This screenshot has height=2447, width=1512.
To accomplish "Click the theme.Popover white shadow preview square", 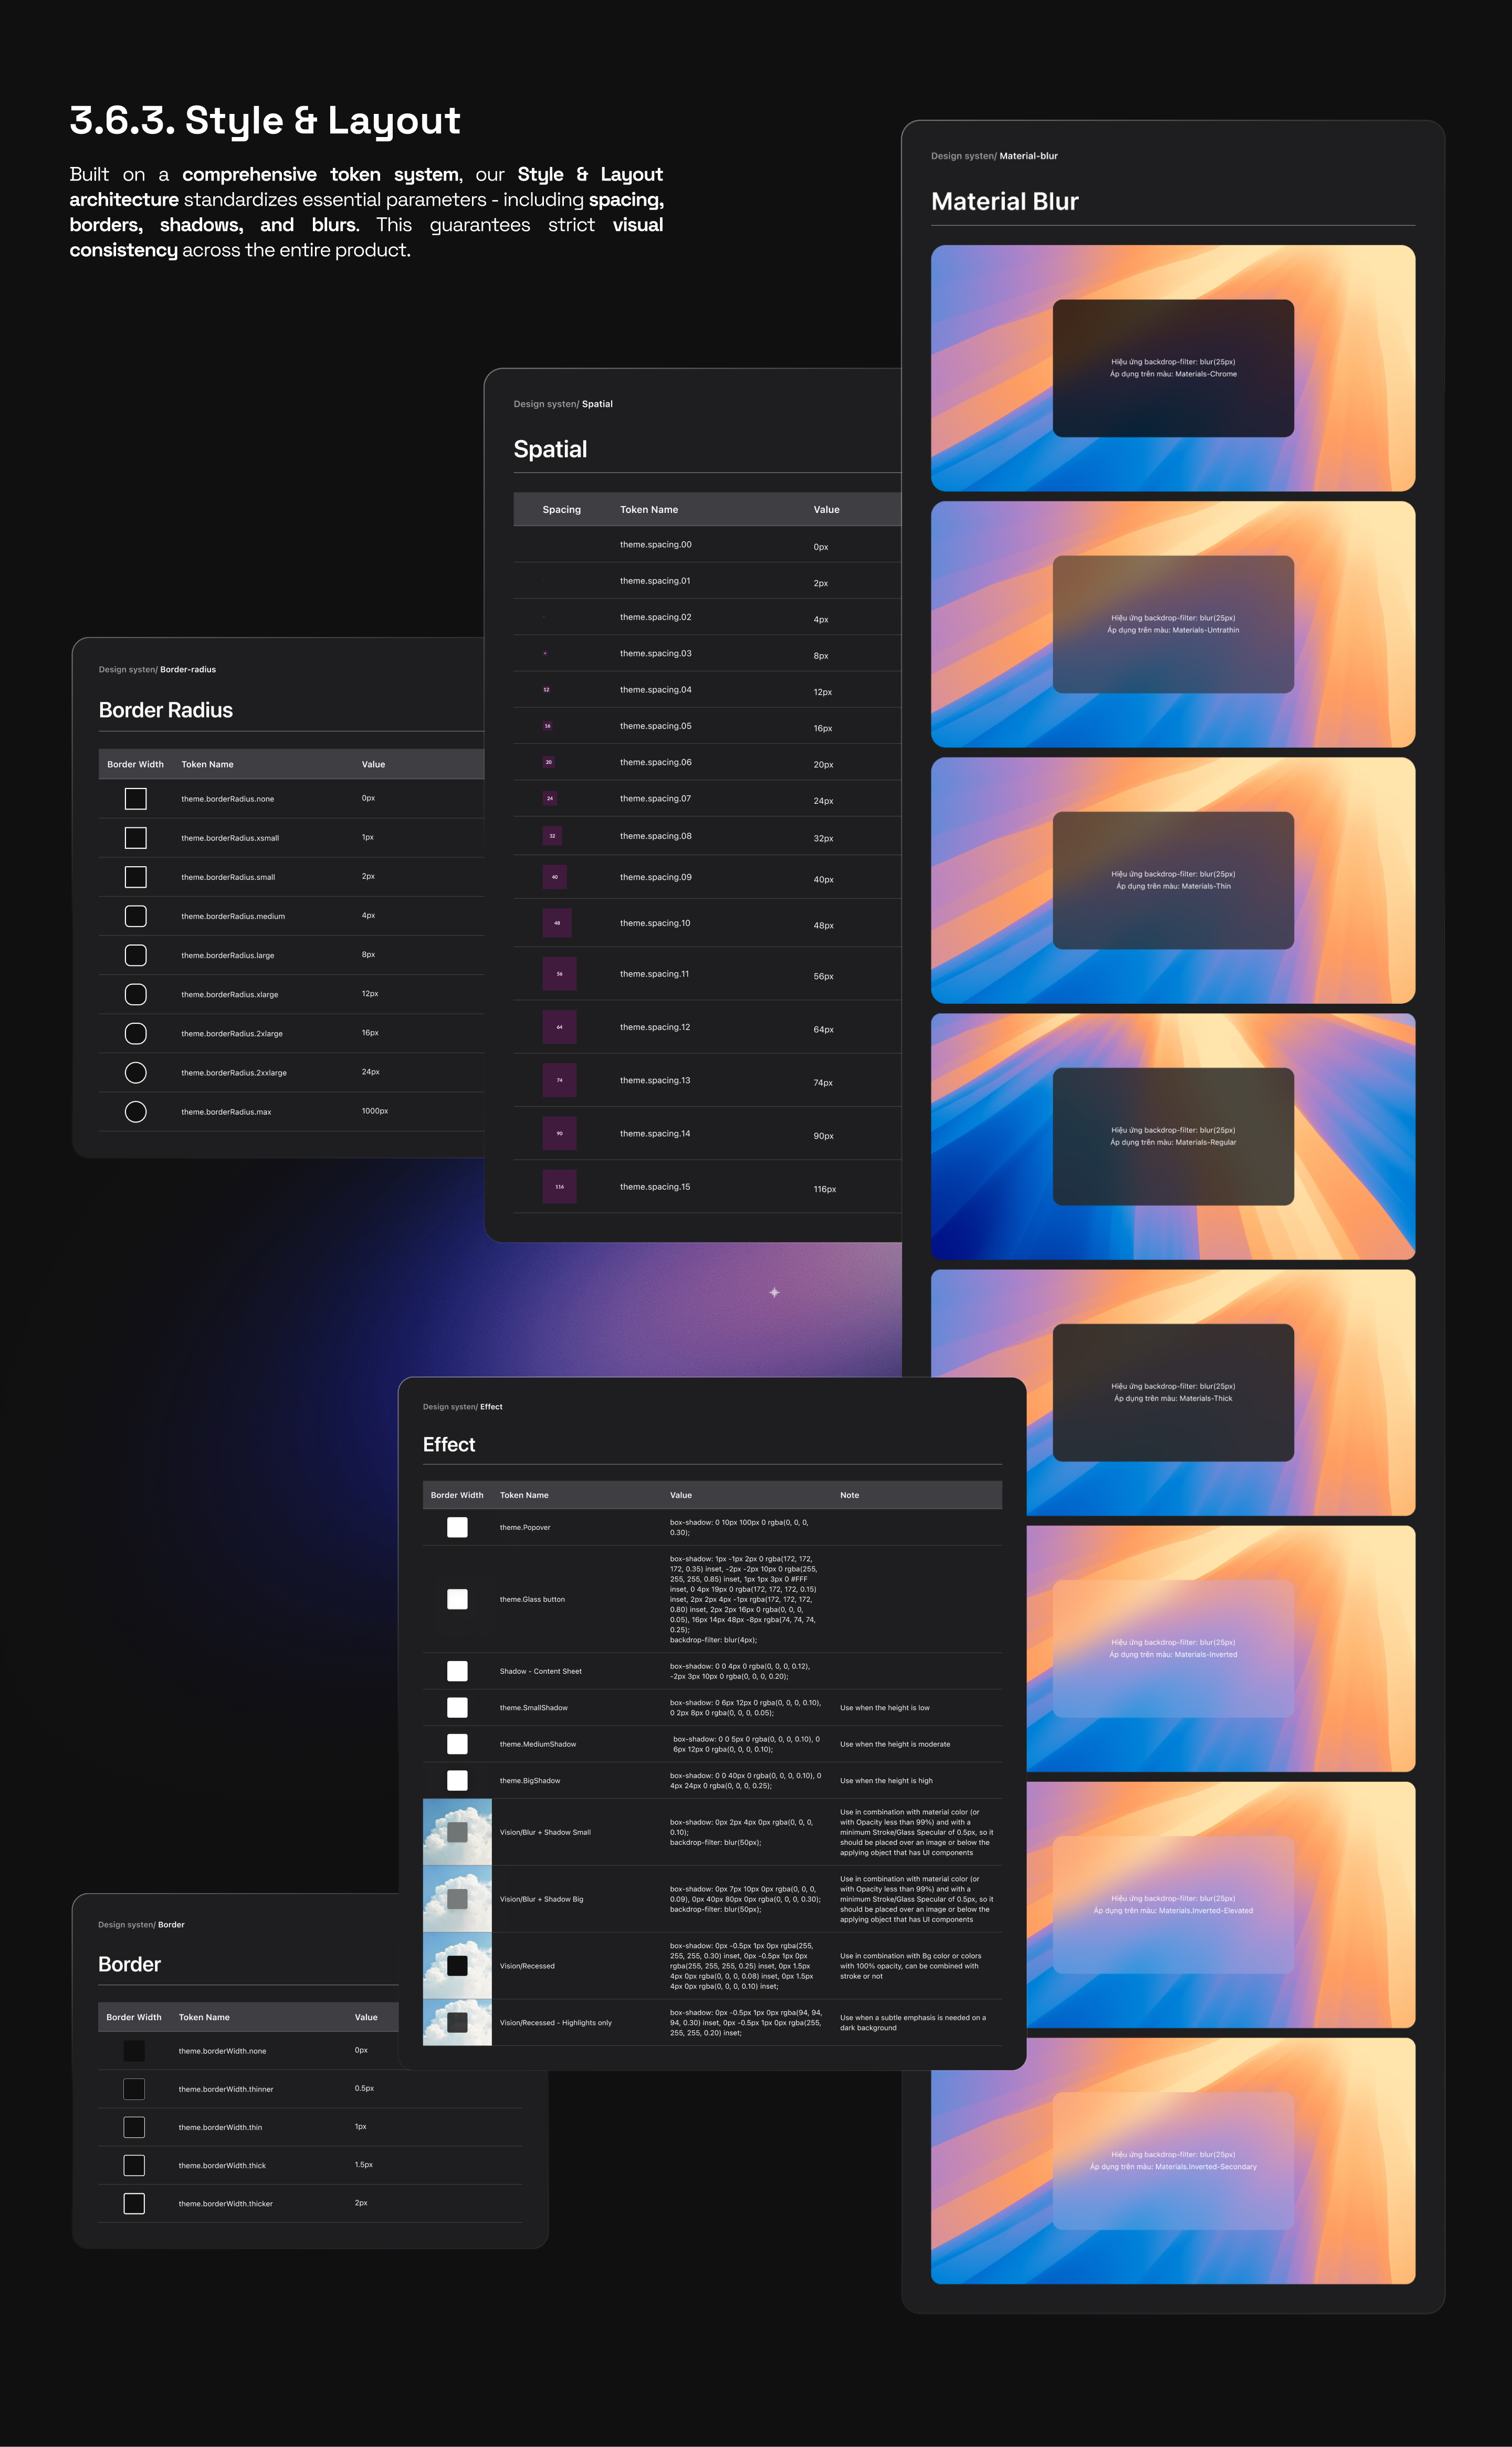I will (457, 1527).
